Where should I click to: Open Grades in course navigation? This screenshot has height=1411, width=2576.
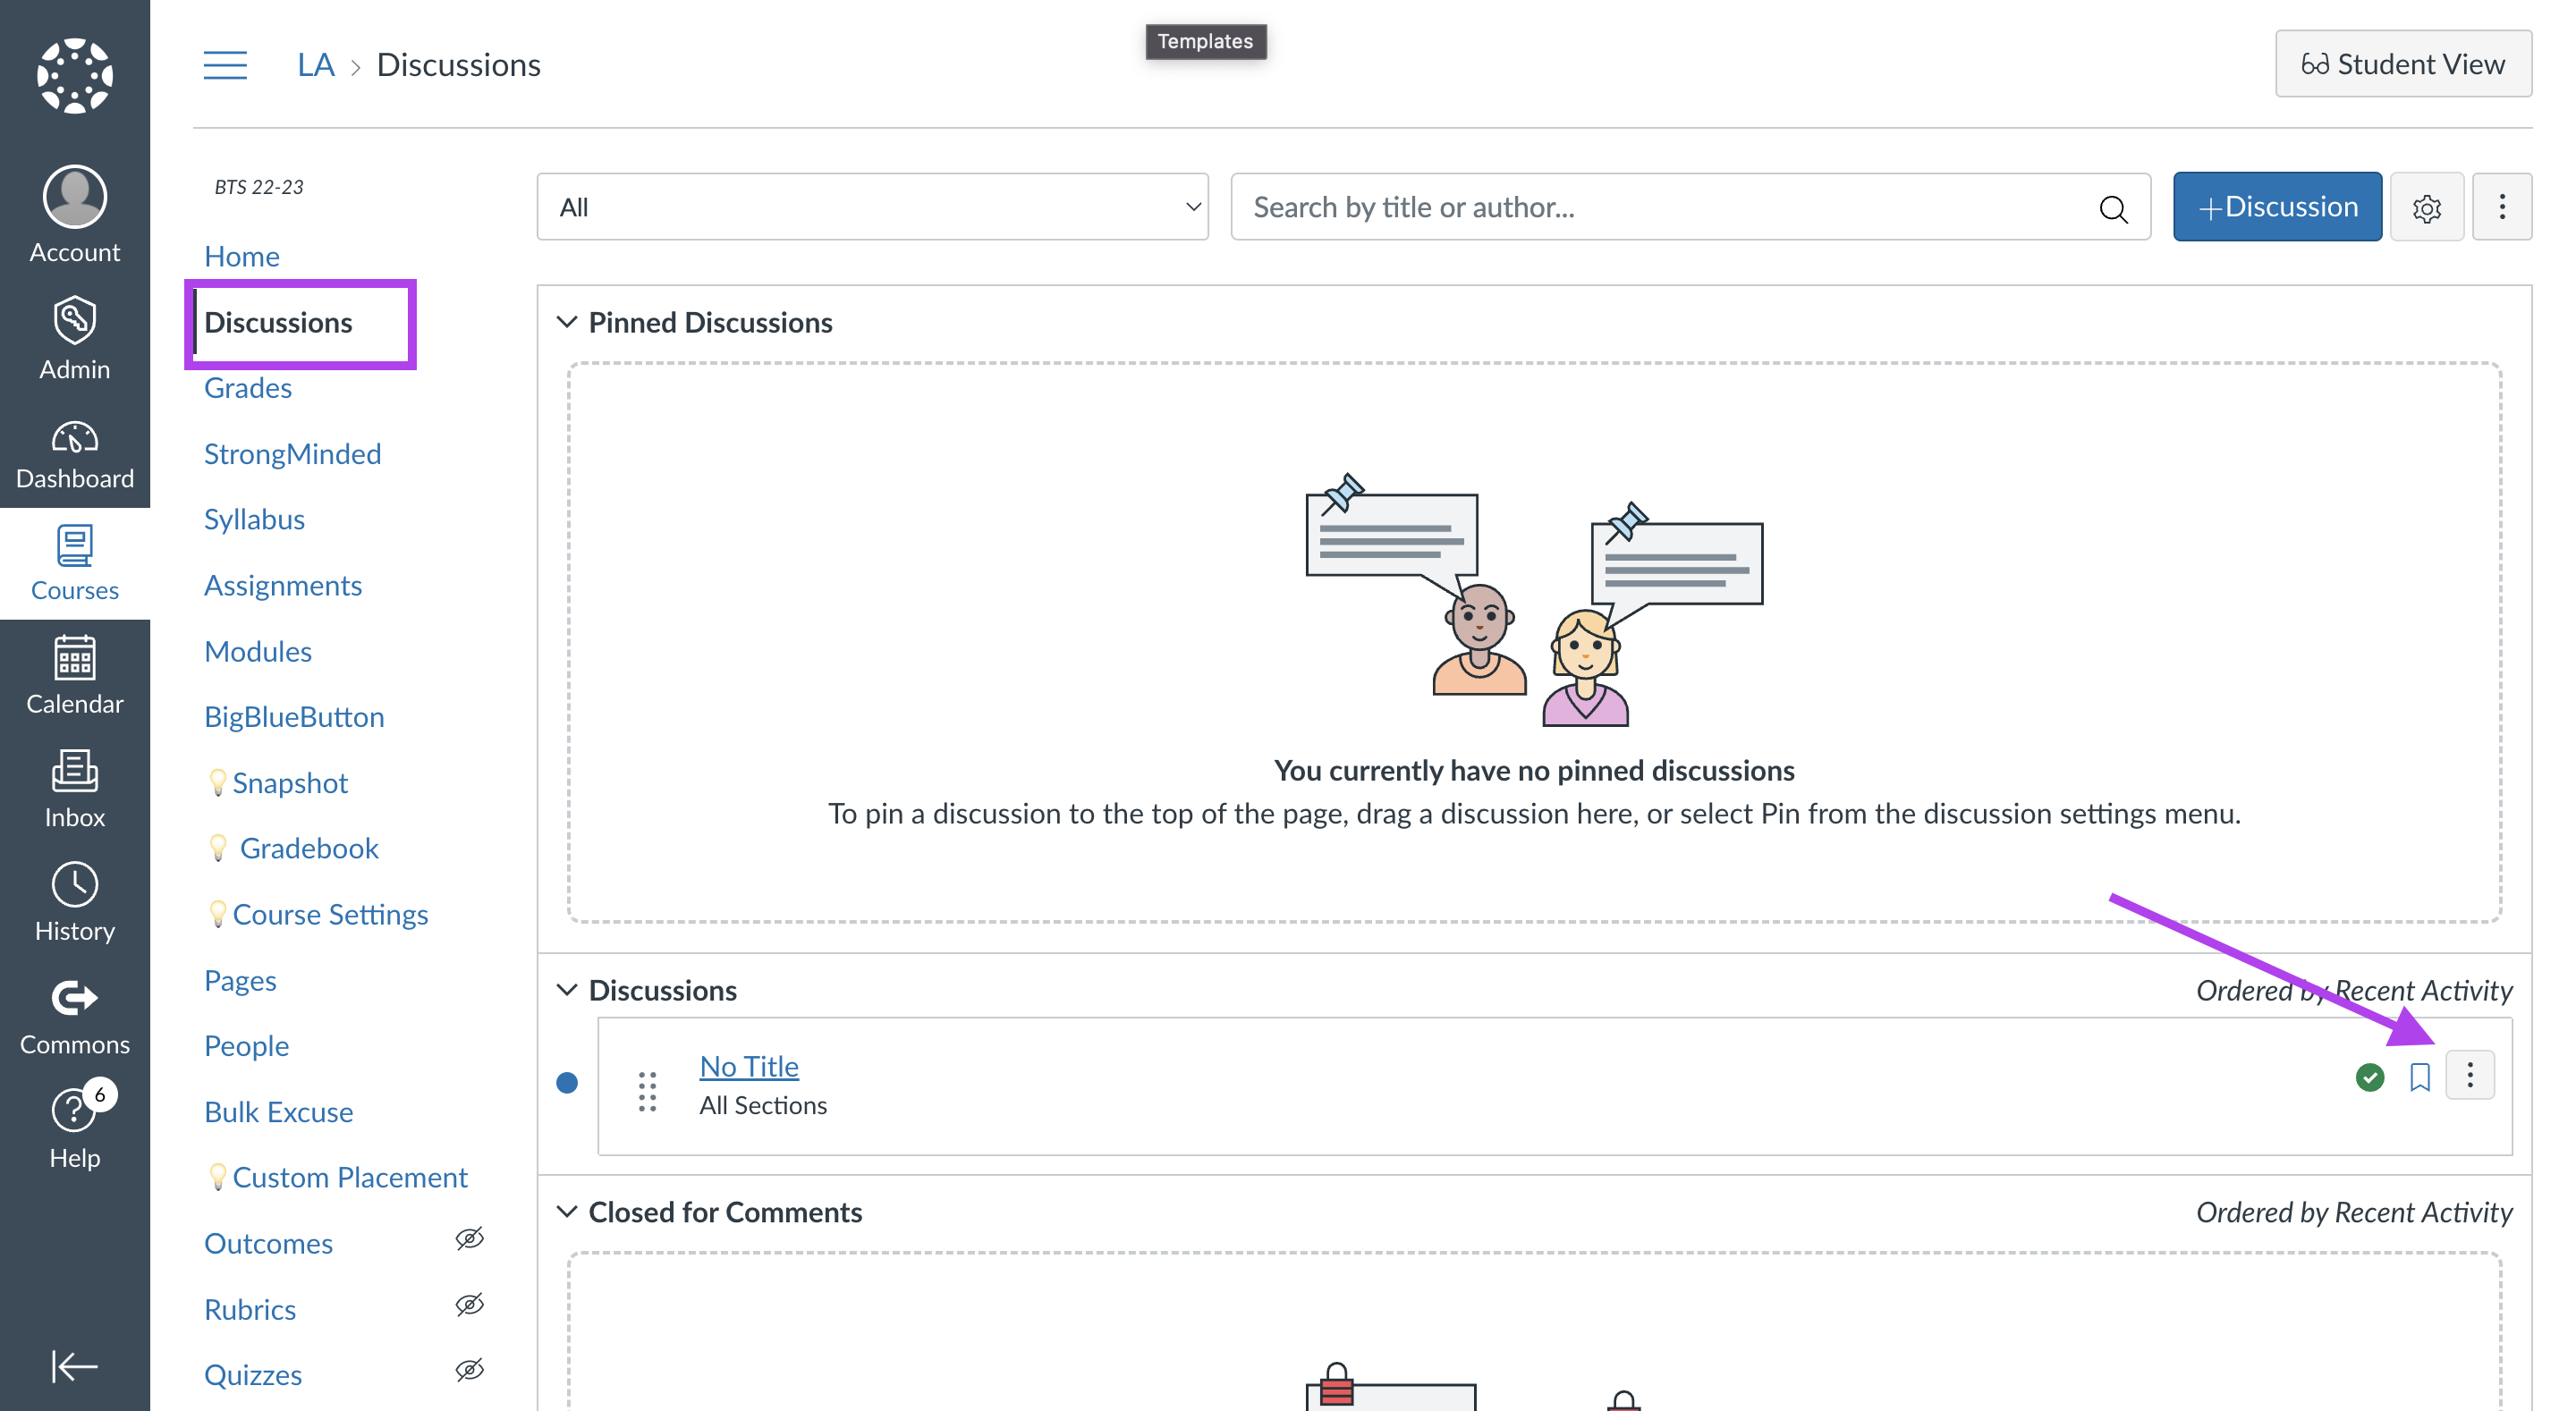click(x=248, y=388)
